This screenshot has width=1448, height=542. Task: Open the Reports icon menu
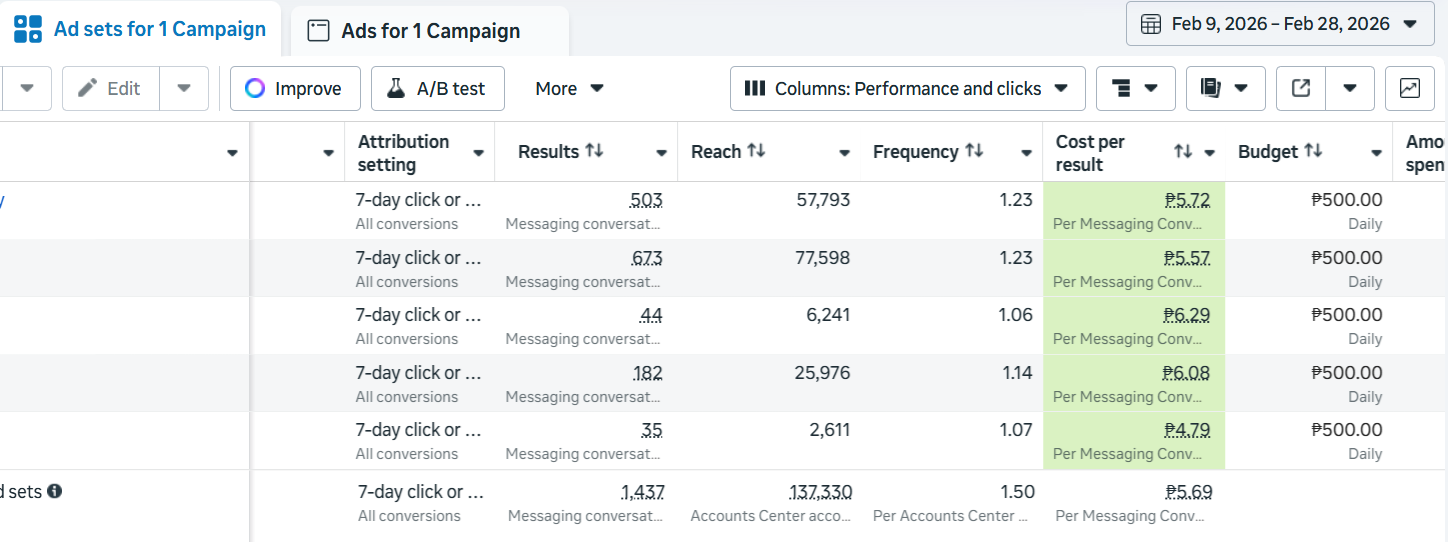click(x=1225, y=89)
